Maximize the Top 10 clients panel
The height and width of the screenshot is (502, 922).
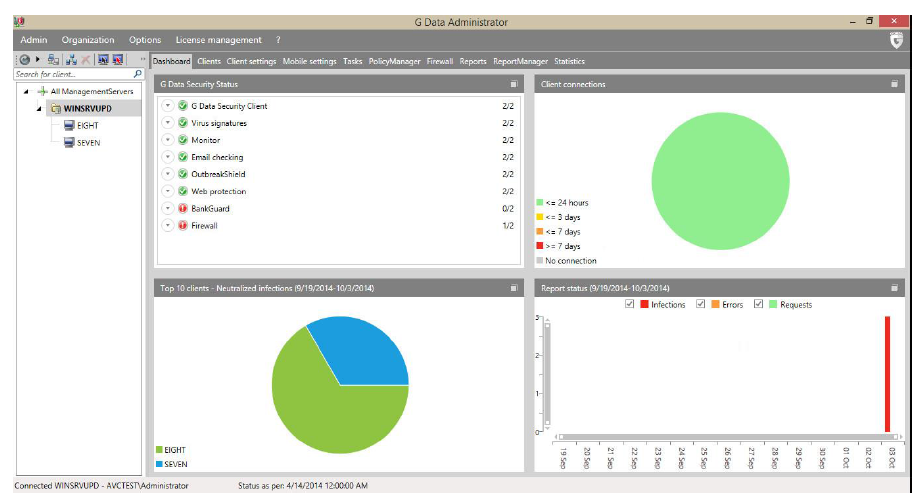[514, 288]
